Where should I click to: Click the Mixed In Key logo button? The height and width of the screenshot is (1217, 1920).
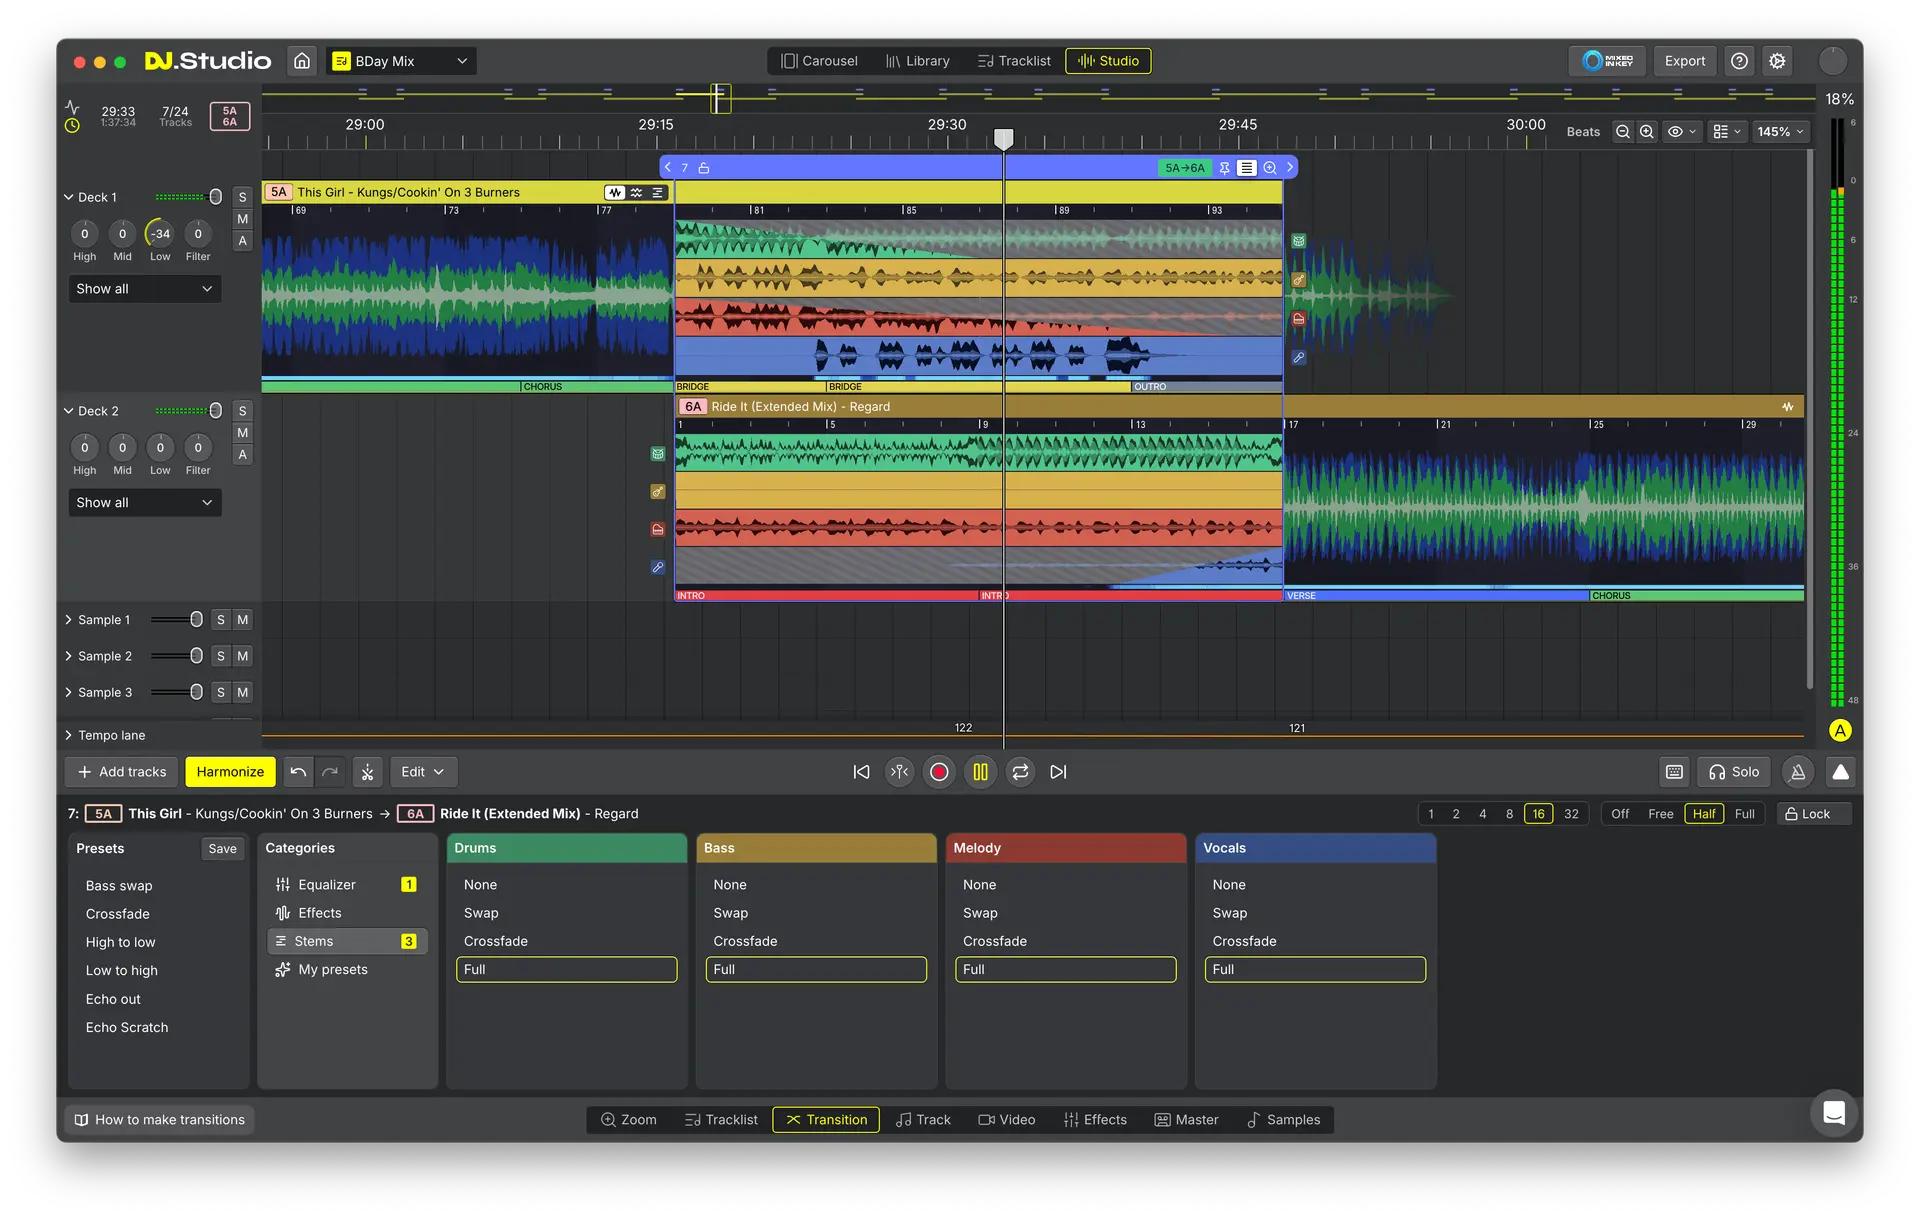(x=1608, y=61)
